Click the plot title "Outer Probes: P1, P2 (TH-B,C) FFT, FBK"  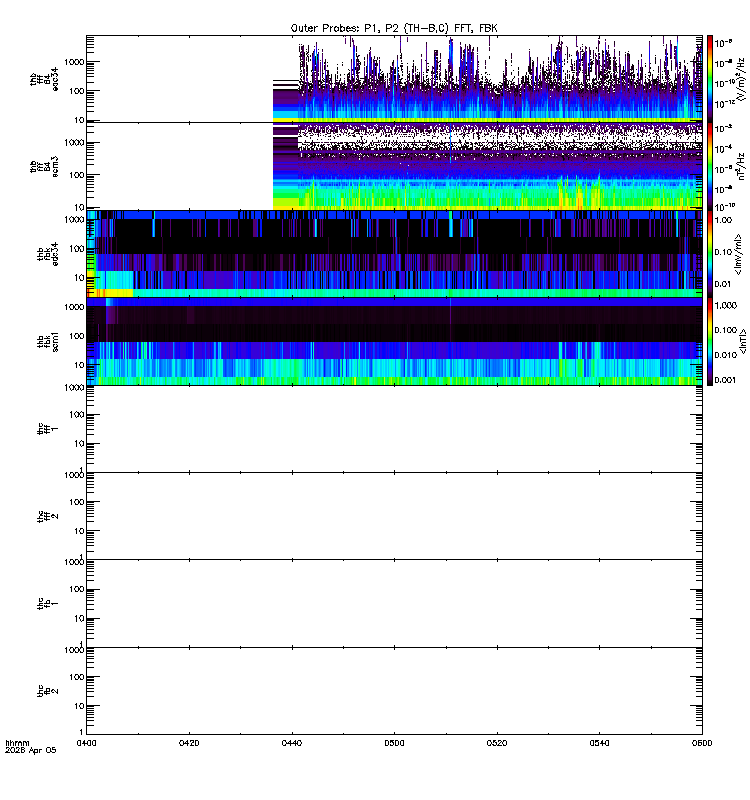point(394,28)
